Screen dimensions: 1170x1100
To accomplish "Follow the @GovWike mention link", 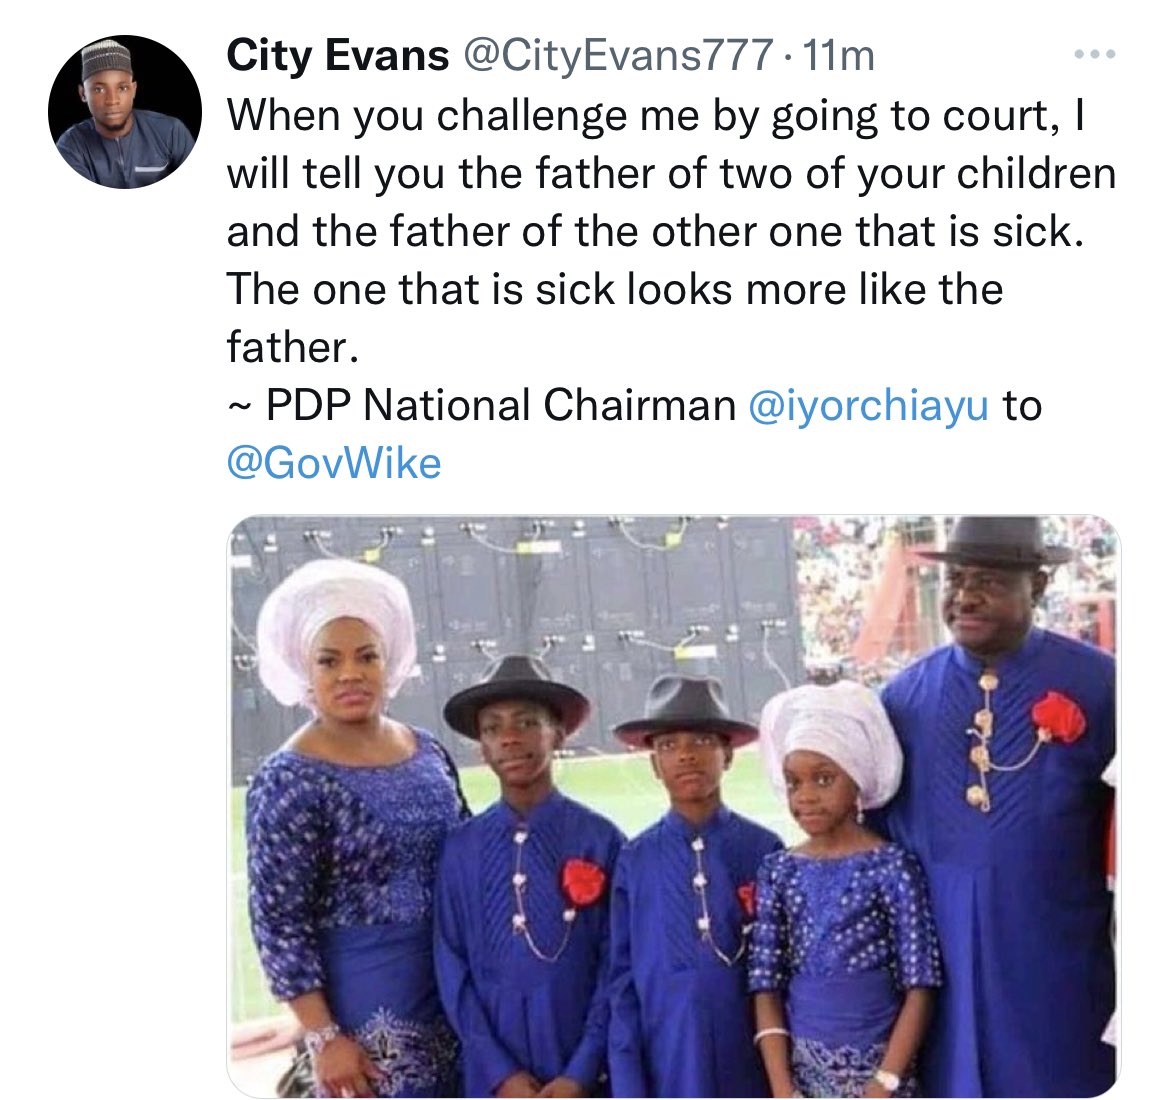I will tap(334, 463).
